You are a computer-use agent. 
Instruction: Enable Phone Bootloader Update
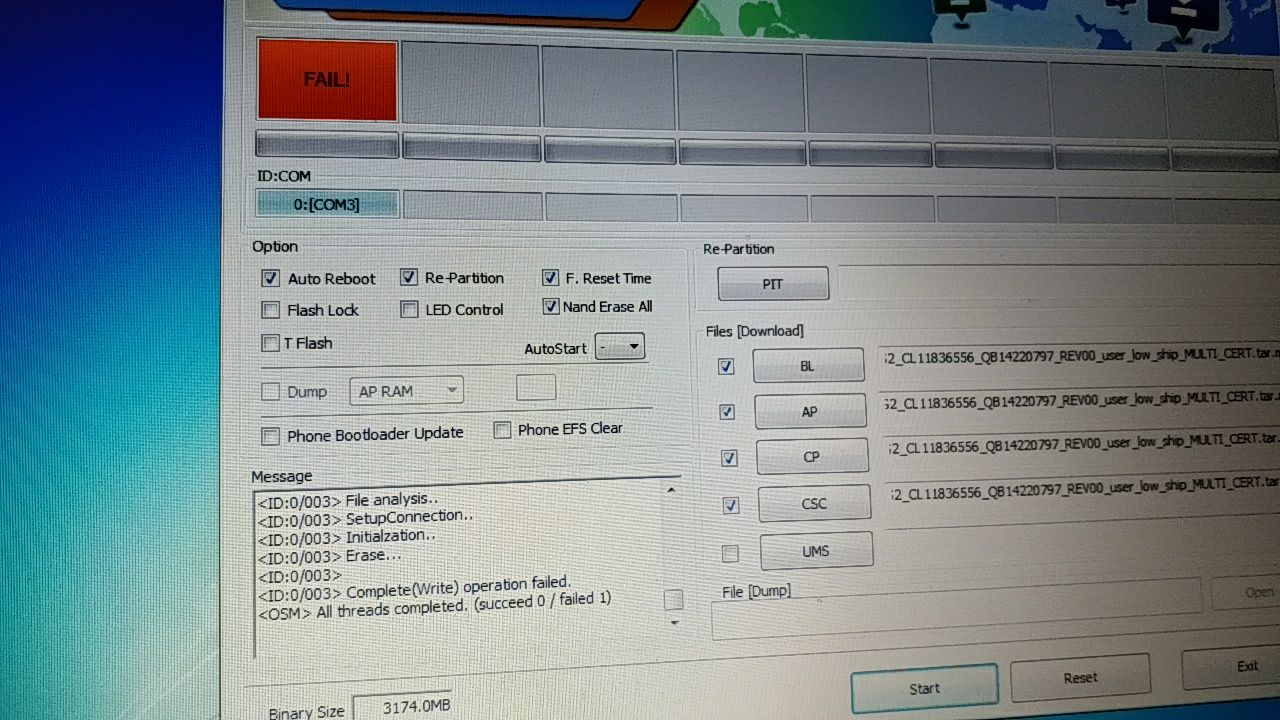270,436
